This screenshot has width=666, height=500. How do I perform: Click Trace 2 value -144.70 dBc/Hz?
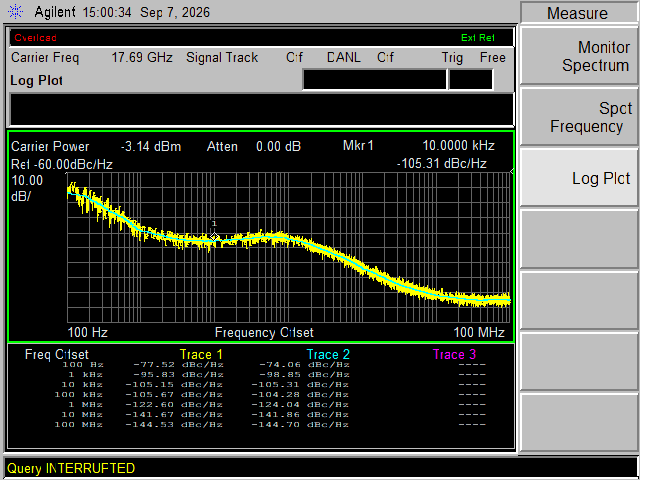pos(300,424)
